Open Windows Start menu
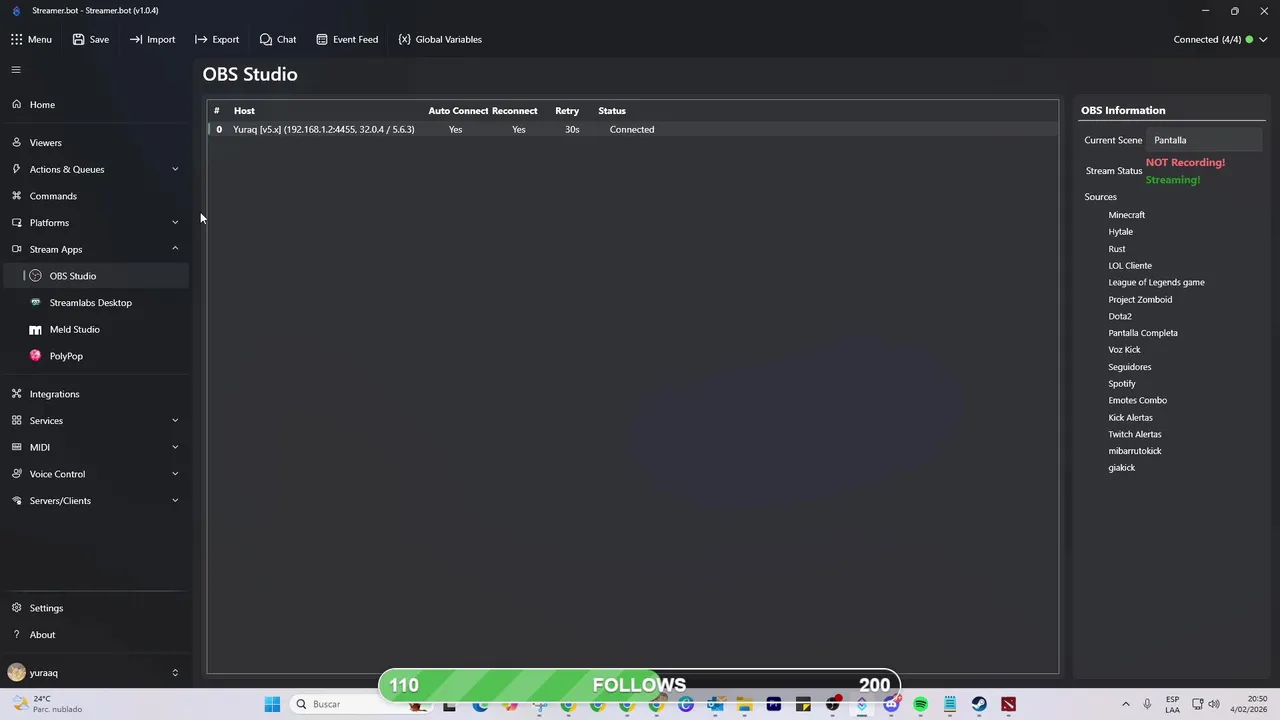 pyautogui.click(x=272, y=704)
